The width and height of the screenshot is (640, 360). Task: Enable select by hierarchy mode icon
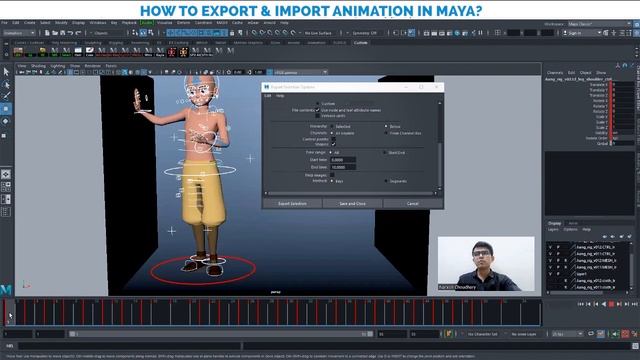[x=136, y=33]
